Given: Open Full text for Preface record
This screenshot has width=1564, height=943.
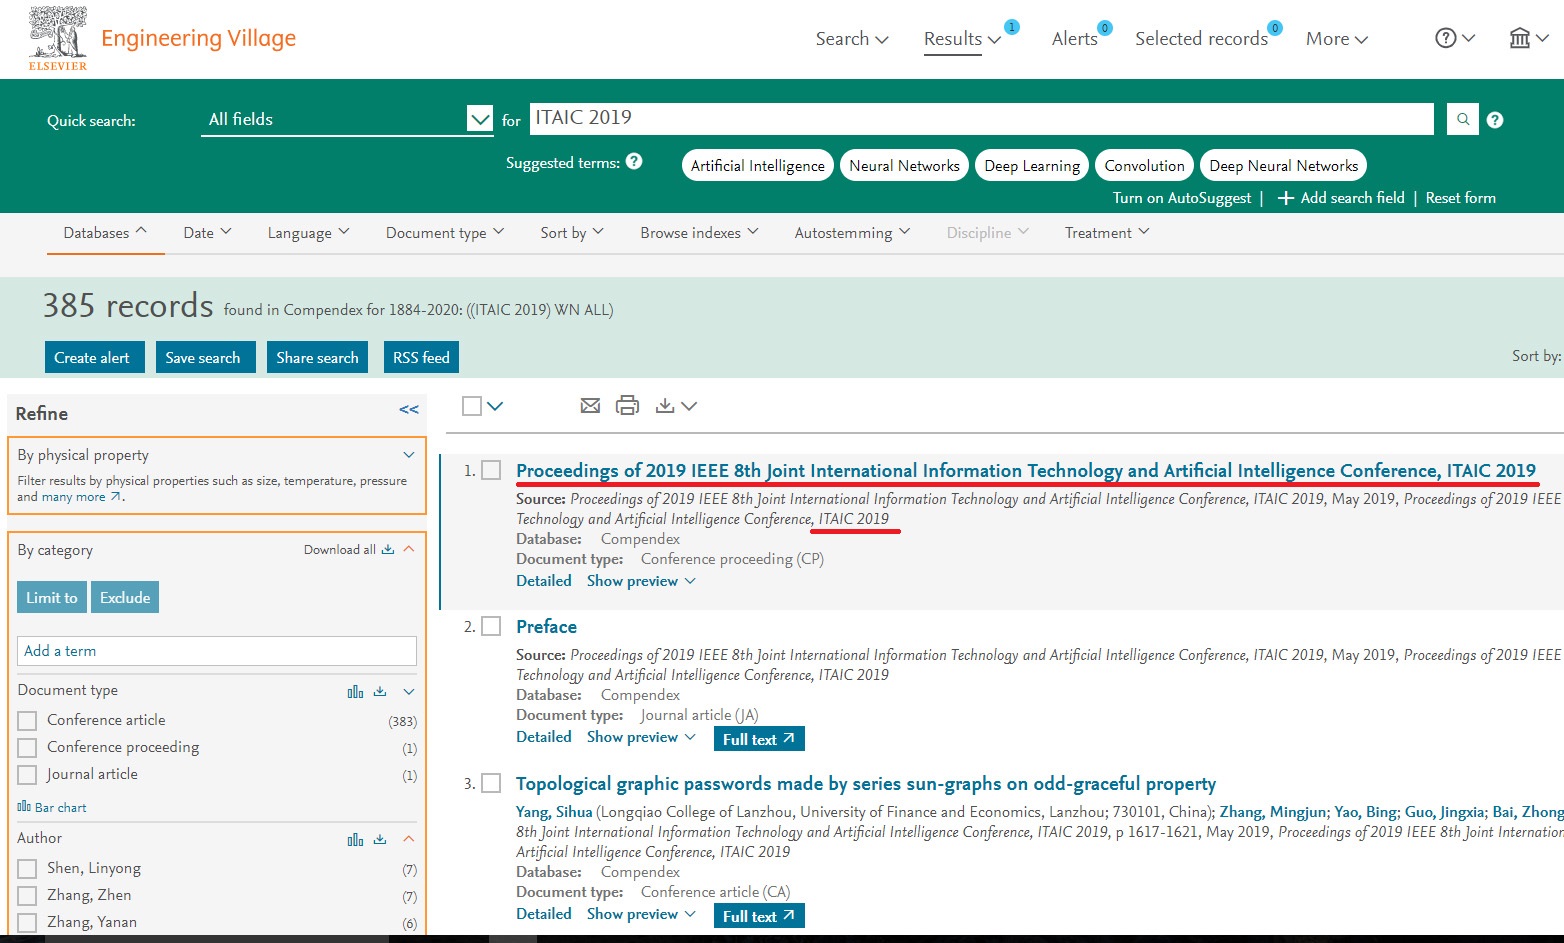Looking at the screenshot, I should tap(759, 739).
